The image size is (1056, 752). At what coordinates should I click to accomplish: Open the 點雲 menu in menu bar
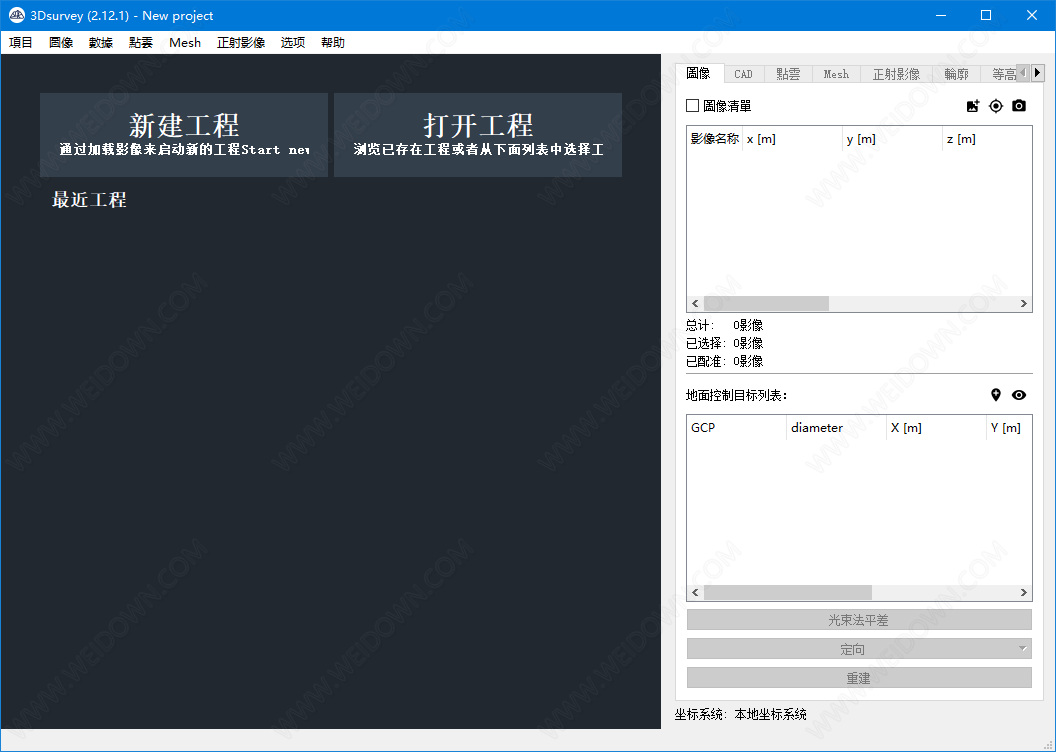point(141,42)
